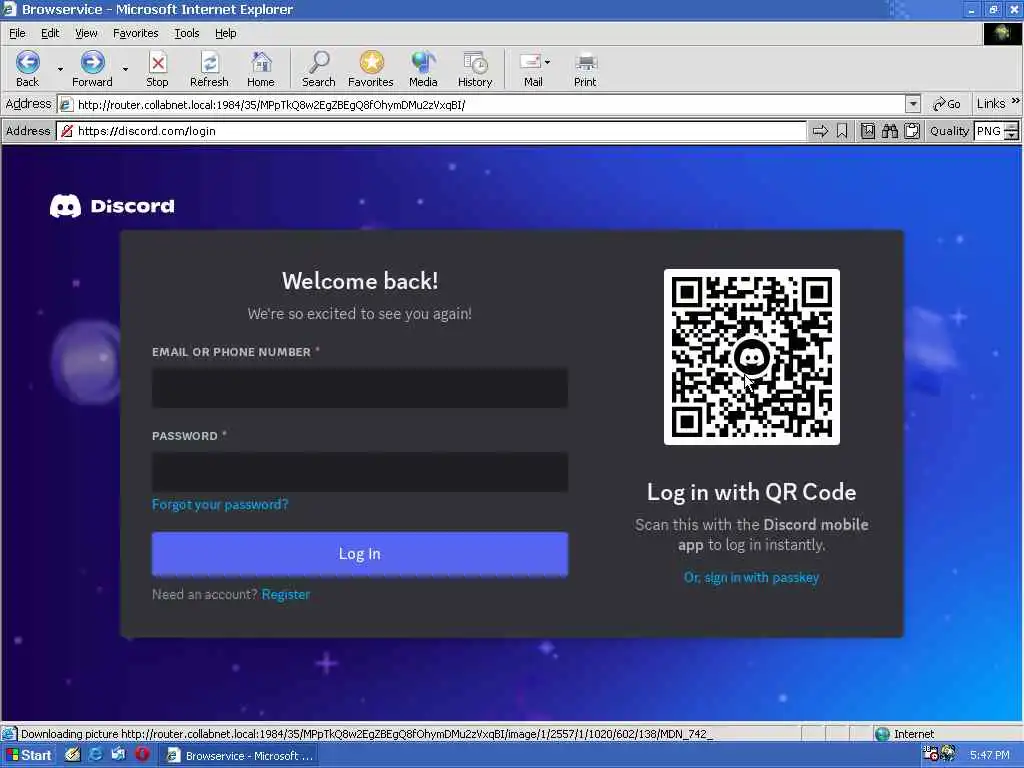
Task: Click the Mail envelope icon
Action: pos(530,62)
